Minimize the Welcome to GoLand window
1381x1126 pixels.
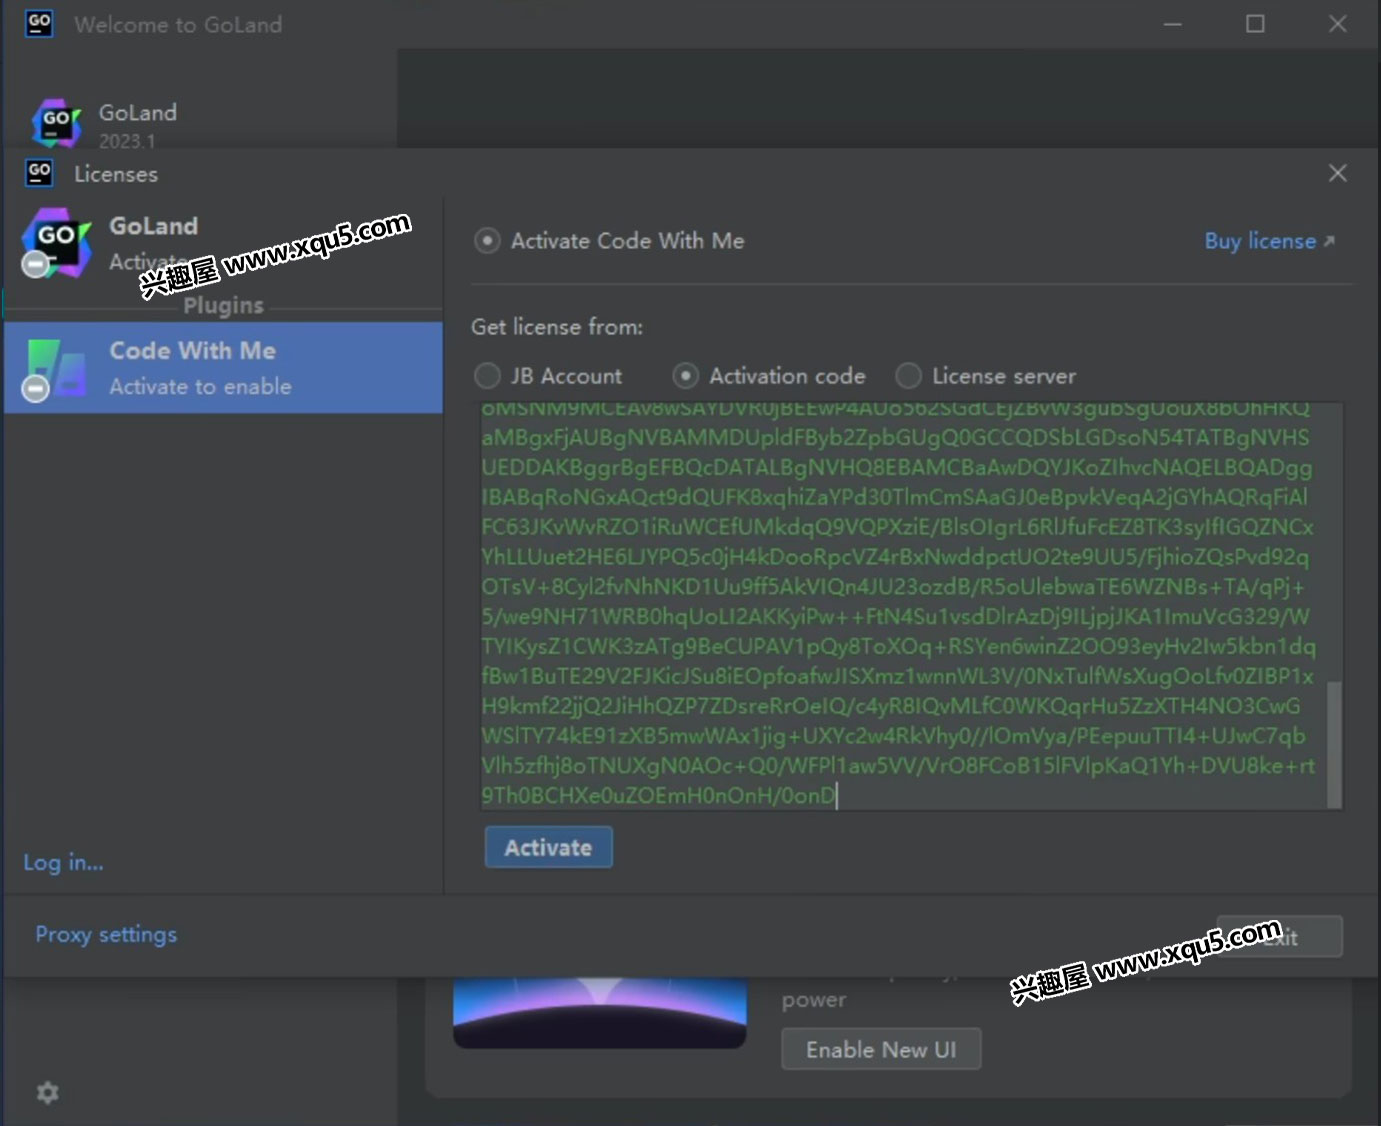(x=1172, y=24)
